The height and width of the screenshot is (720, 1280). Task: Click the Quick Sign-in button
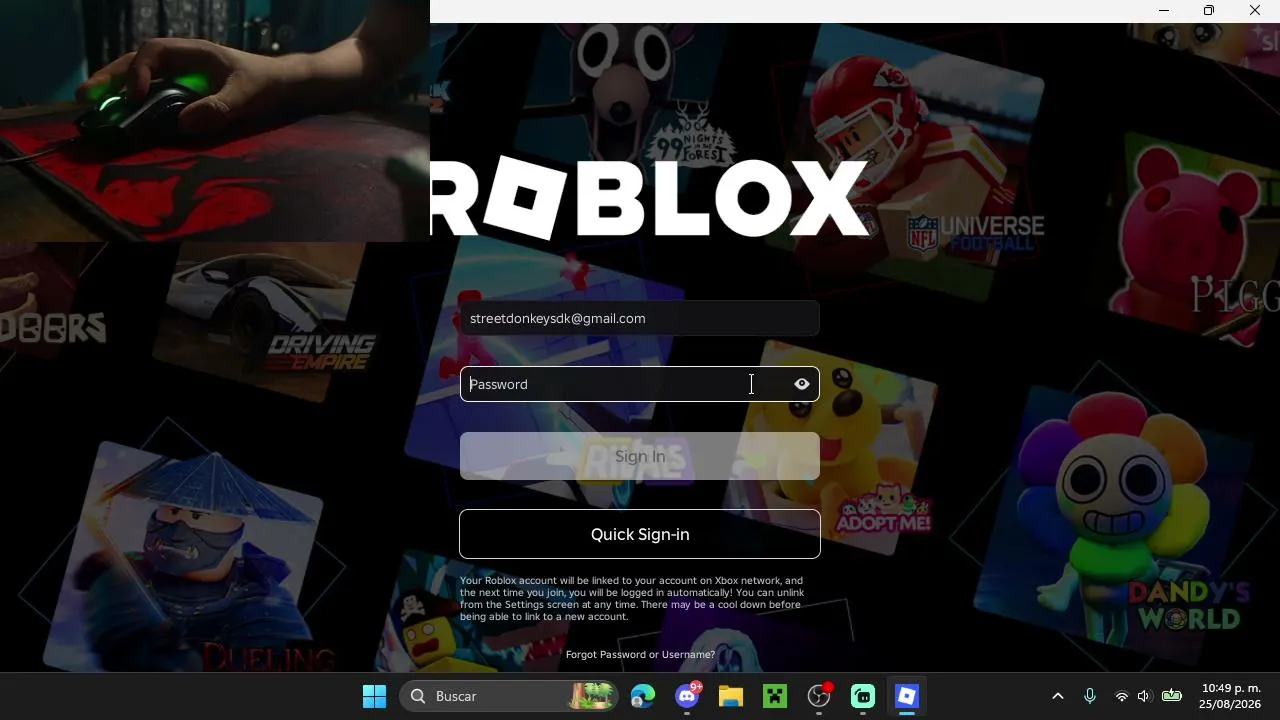[640, 534]
